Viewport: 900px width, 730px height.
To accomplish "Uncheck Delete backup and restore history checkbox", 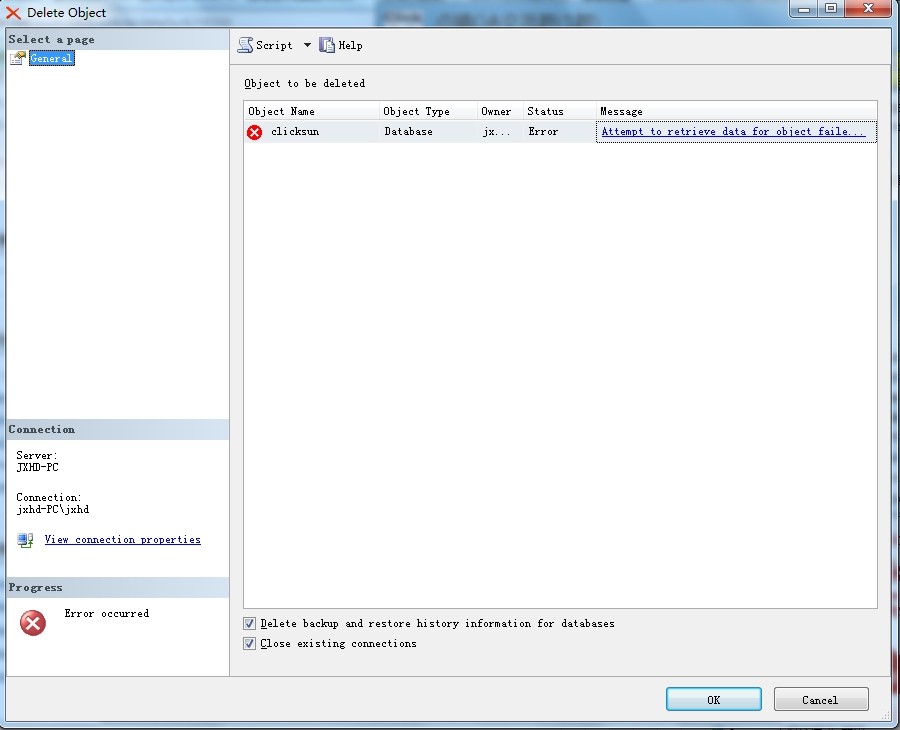I will pos(249,623).
